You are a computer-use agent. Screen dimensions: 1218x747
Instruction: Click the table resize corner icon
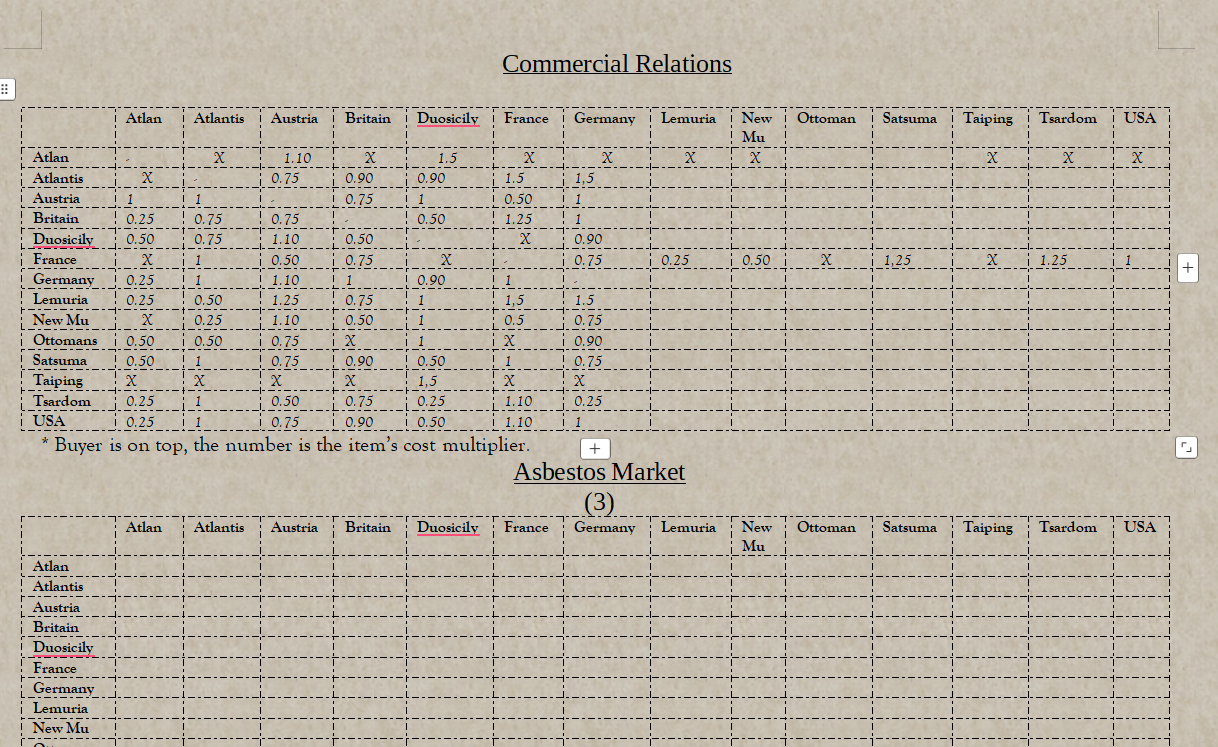[1186, 447]
